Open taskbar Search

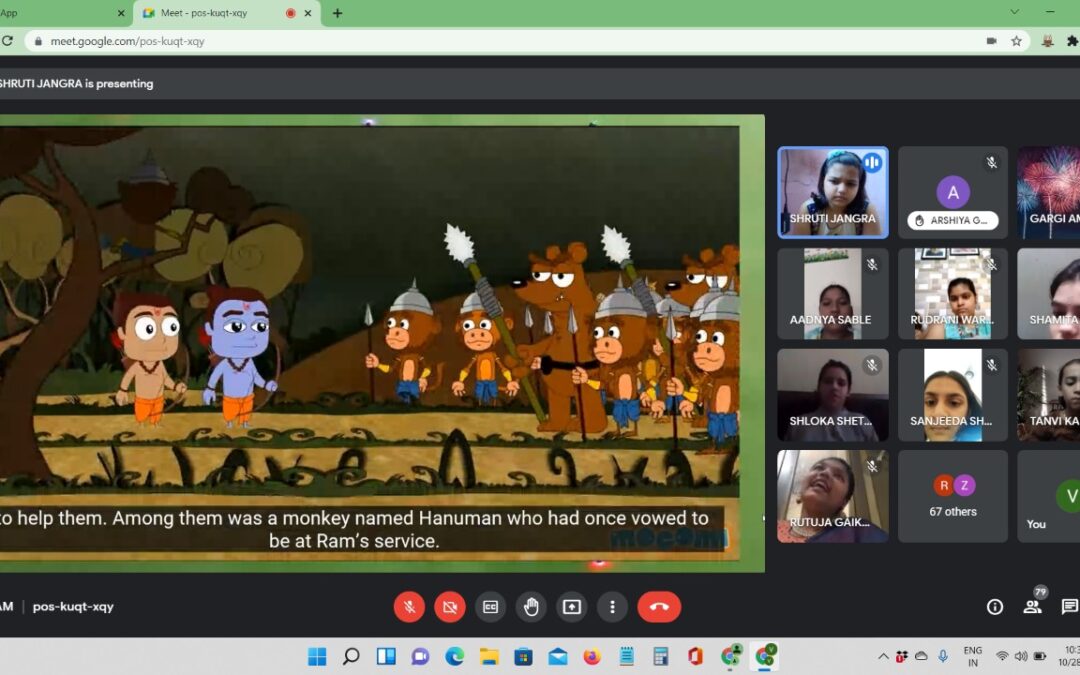point(351,656)
